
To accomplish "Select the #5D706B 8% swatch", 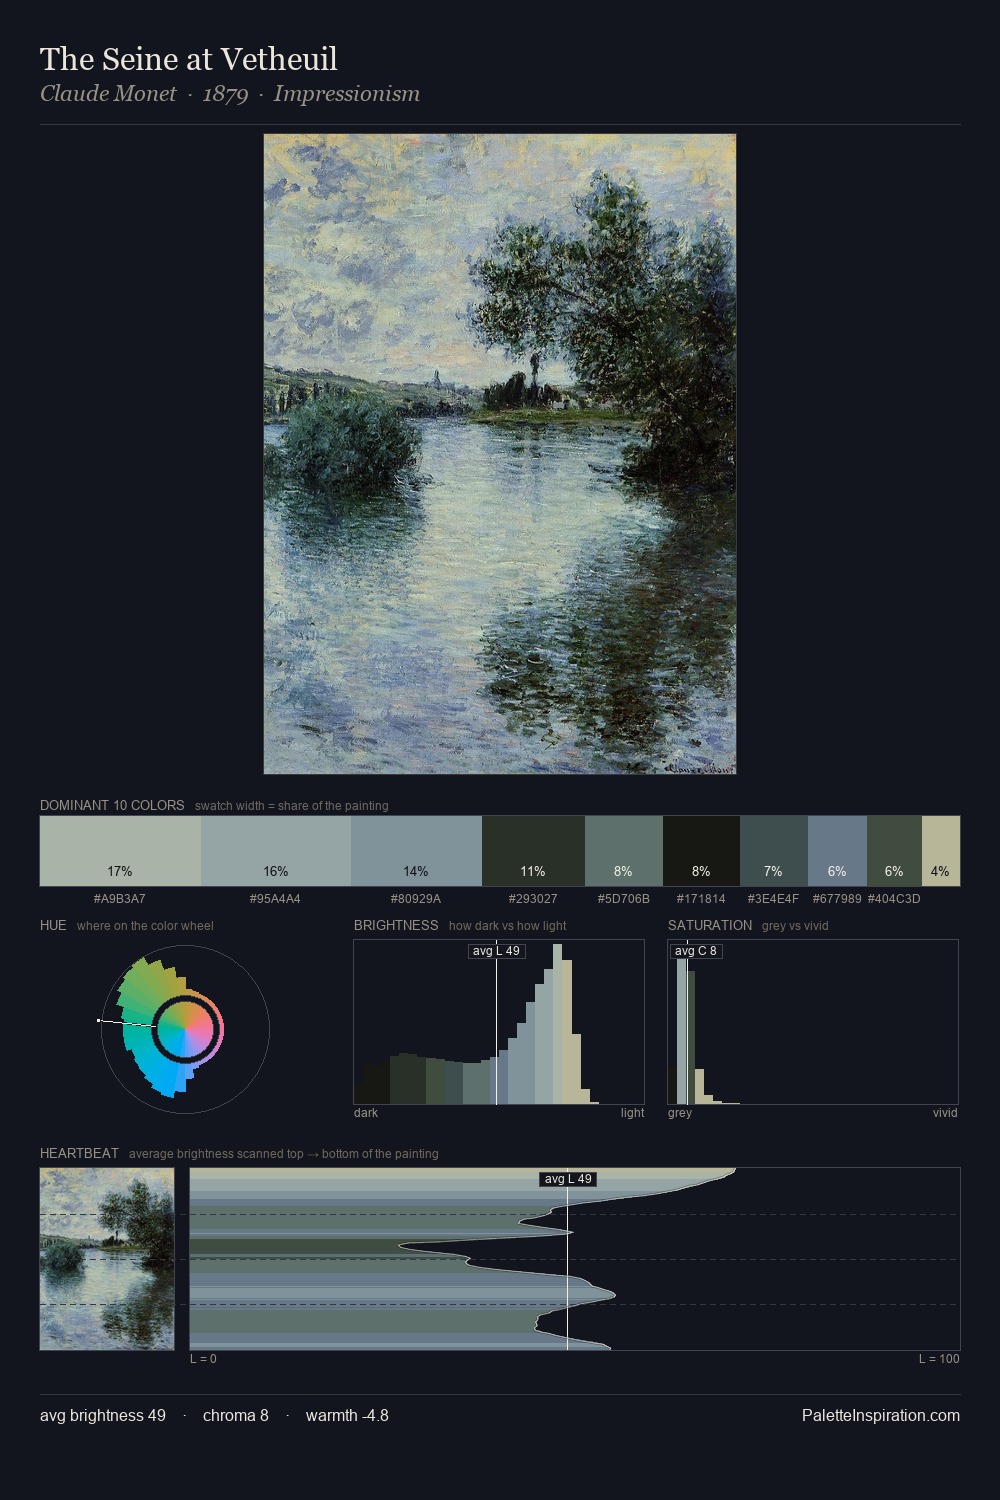I will tap(624, 851).
